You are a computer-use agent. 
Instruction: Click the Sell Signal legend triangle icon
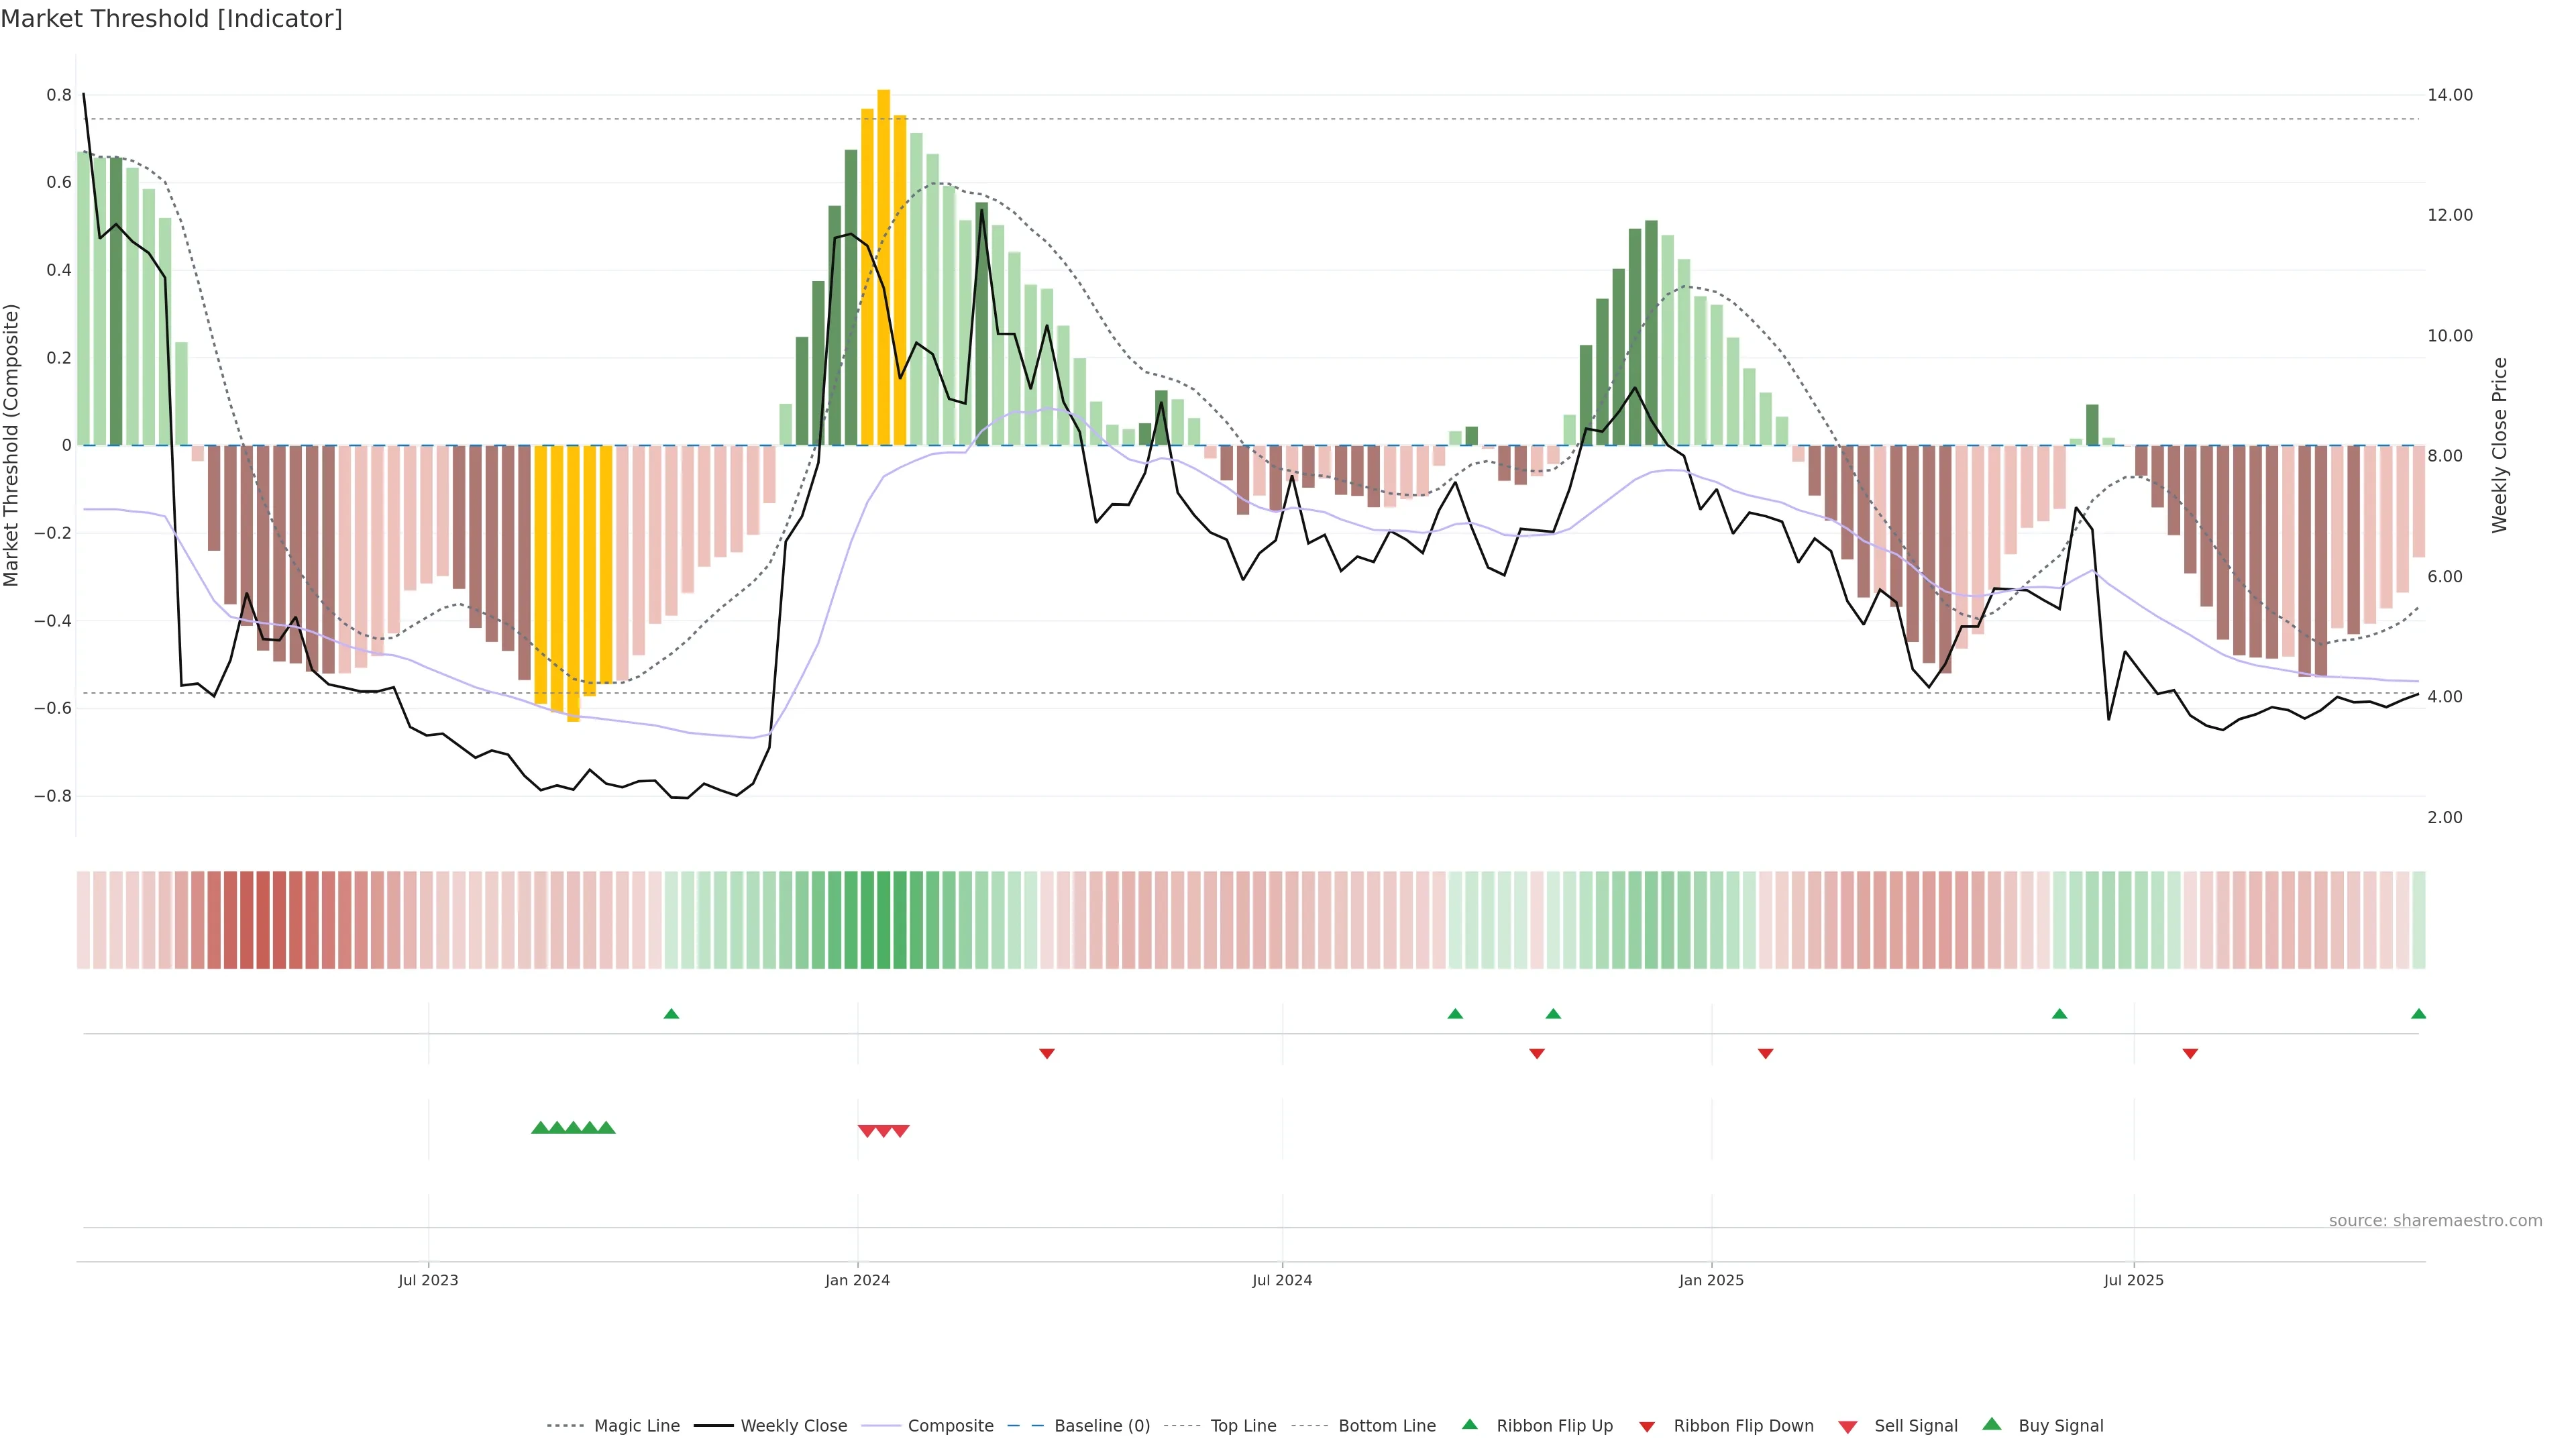(1848, 1427)
